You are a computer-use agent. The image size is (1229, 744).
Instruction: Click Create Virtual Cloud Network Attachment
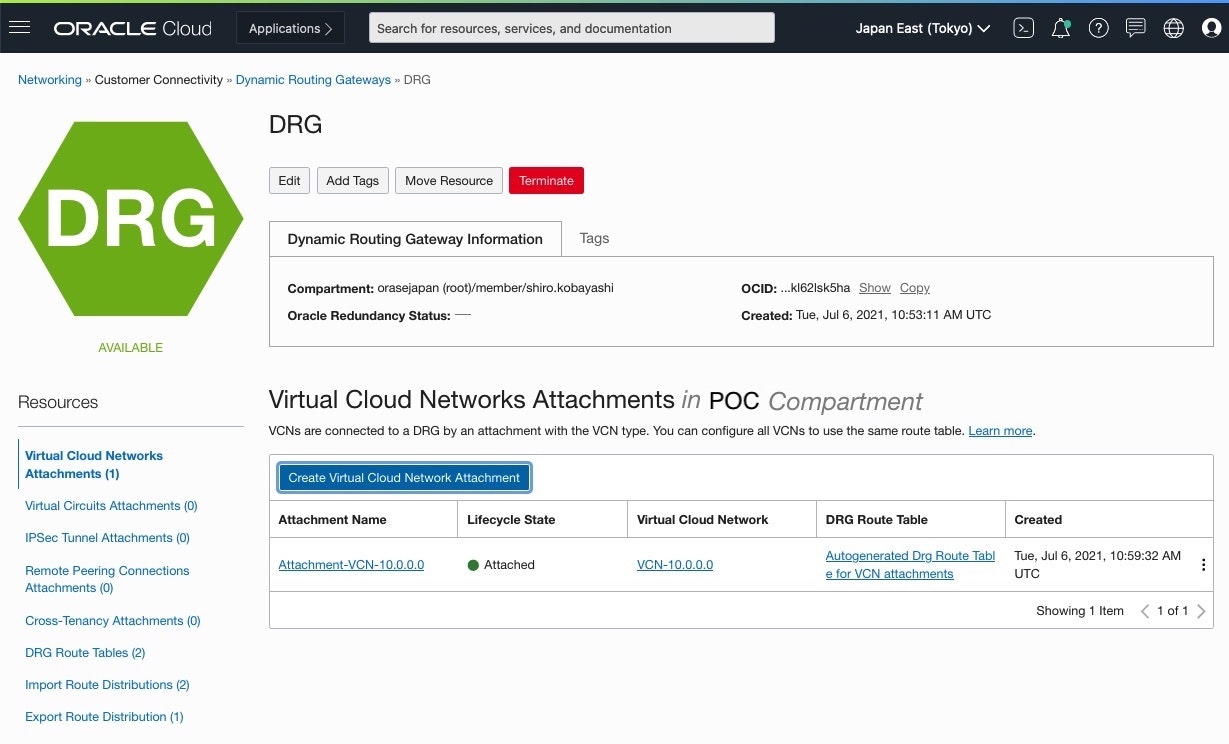pos(404,478)
